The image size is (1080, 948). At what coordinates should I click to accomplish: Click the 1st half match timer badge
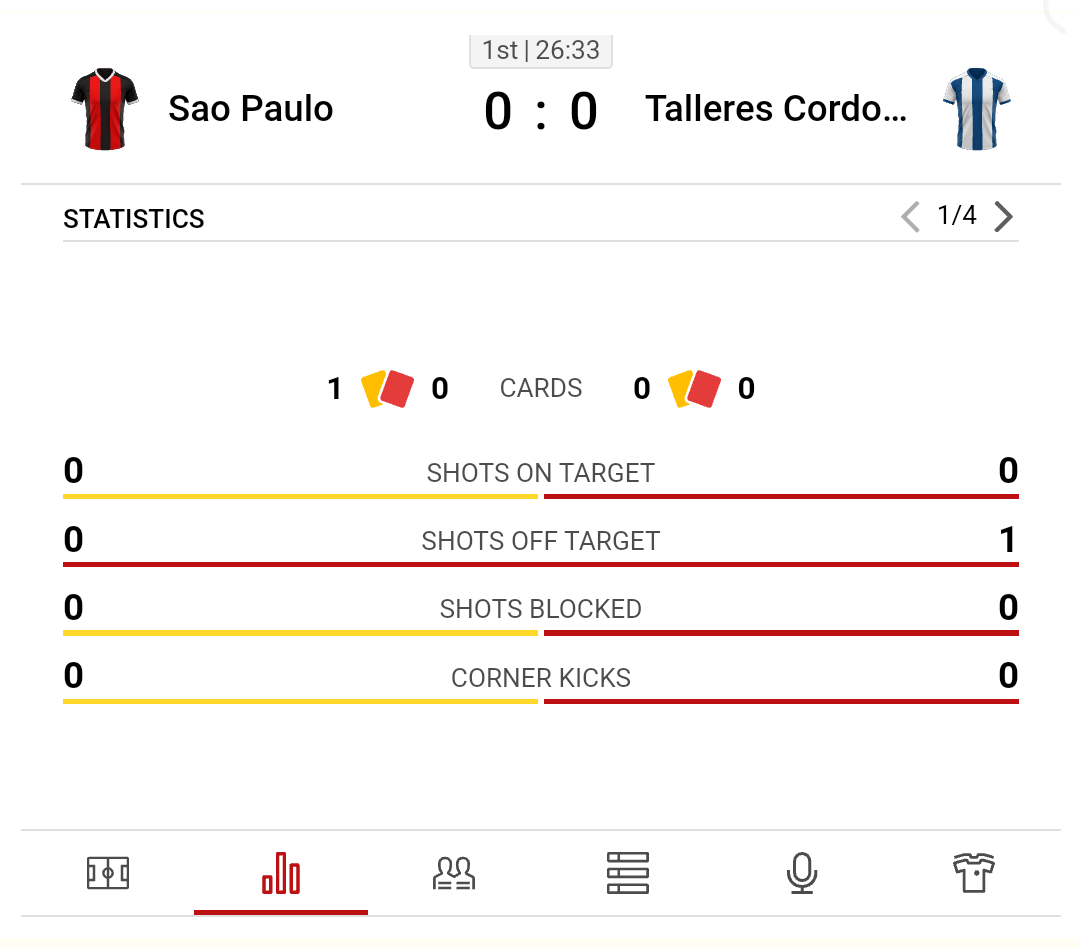coord(540,50)
